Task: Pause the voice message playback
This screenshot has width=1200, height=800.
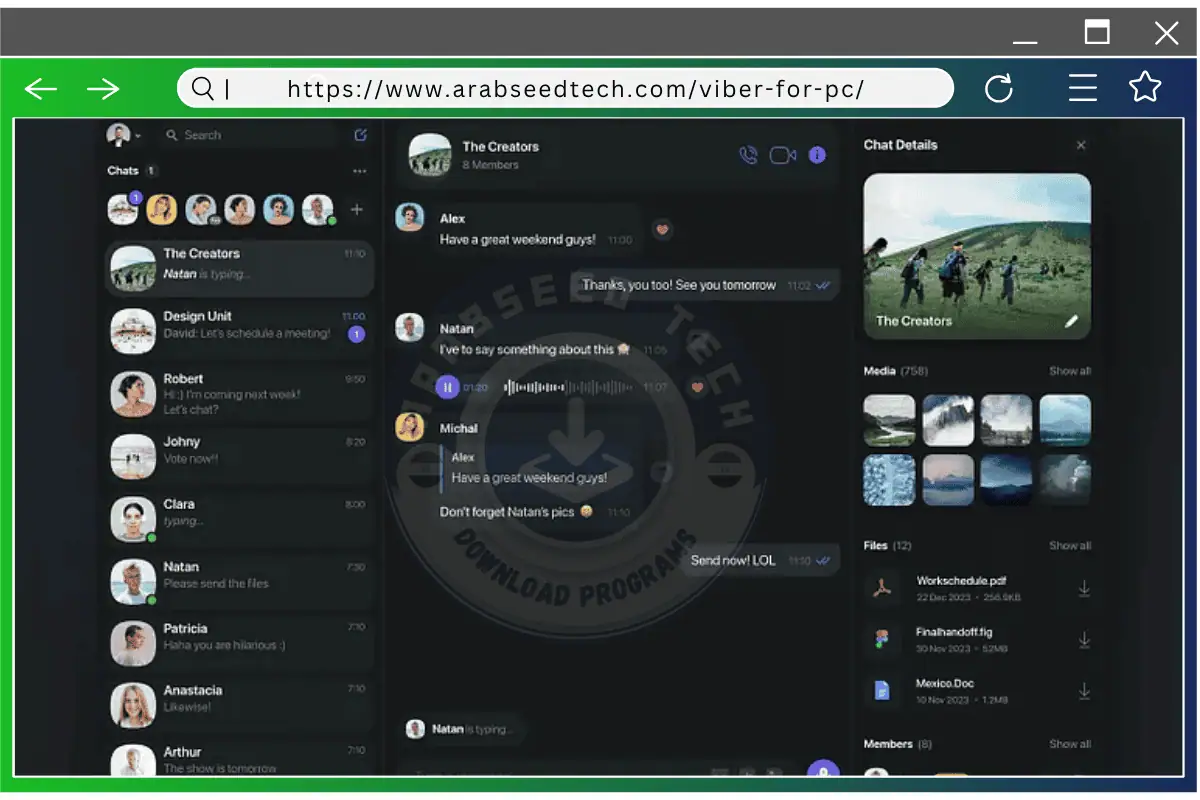Action: pos(447,387)
